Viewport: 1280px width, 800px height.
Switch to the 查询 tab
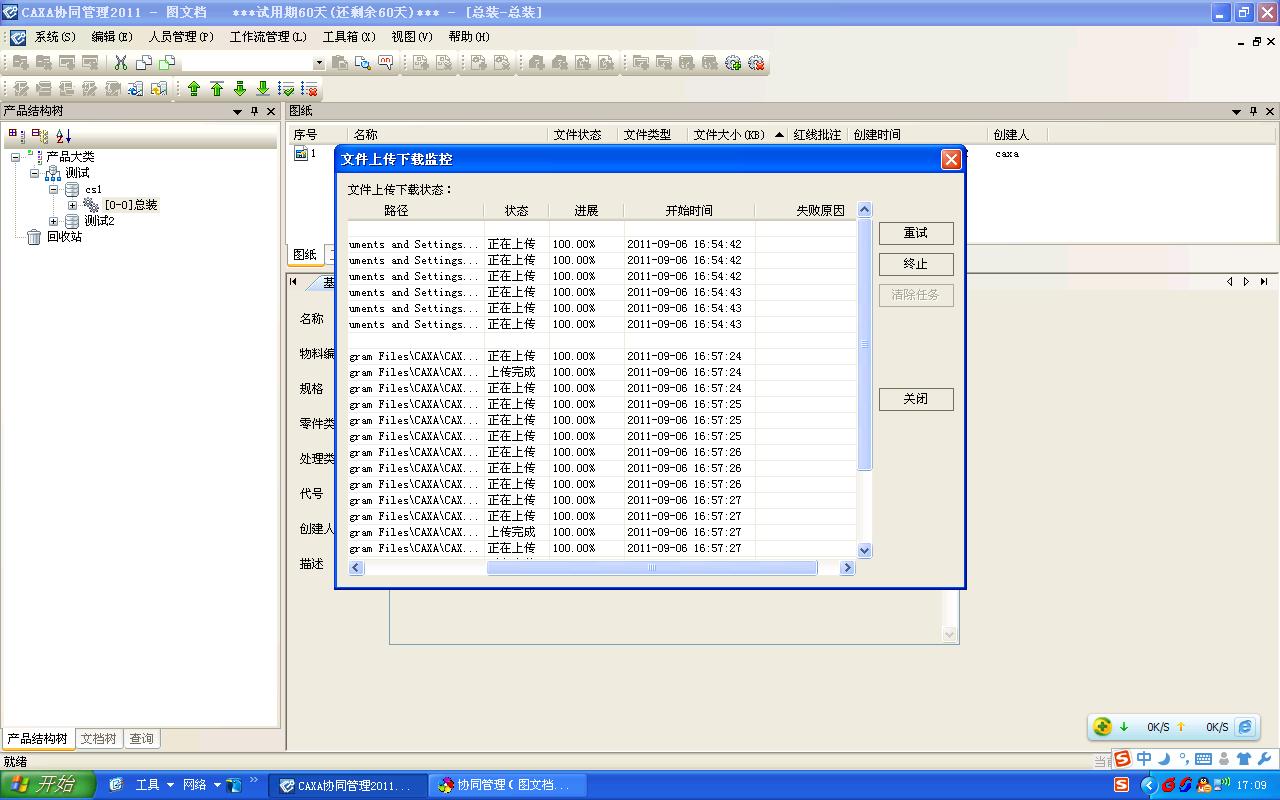142,739
